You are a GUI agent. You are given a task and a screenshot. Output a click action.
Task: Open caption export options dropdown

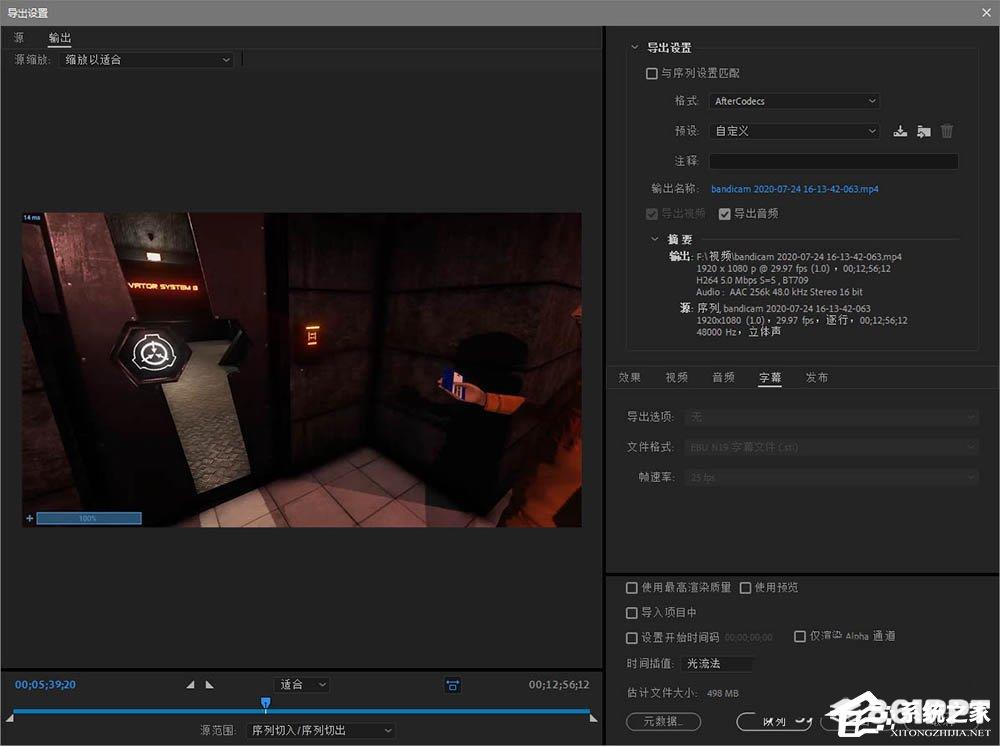pos(832,417)
